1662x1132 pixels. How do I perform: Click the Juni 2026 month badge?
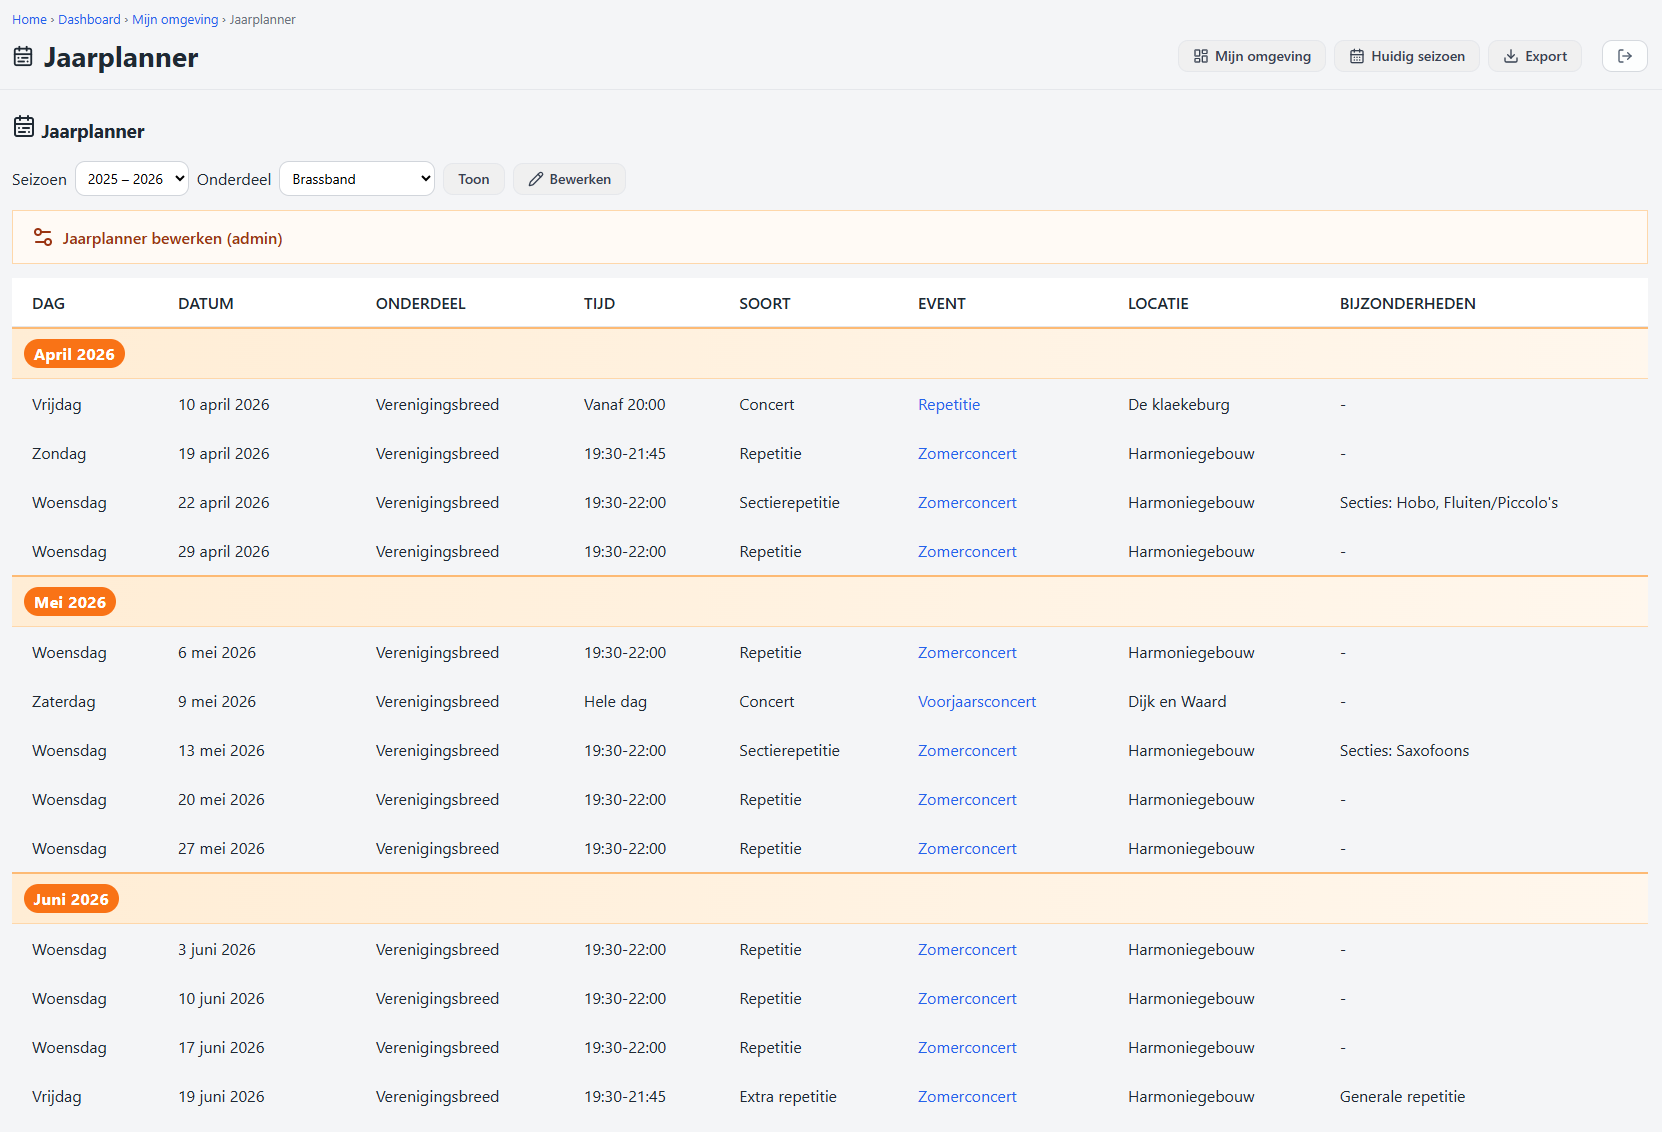coord(71,899)
